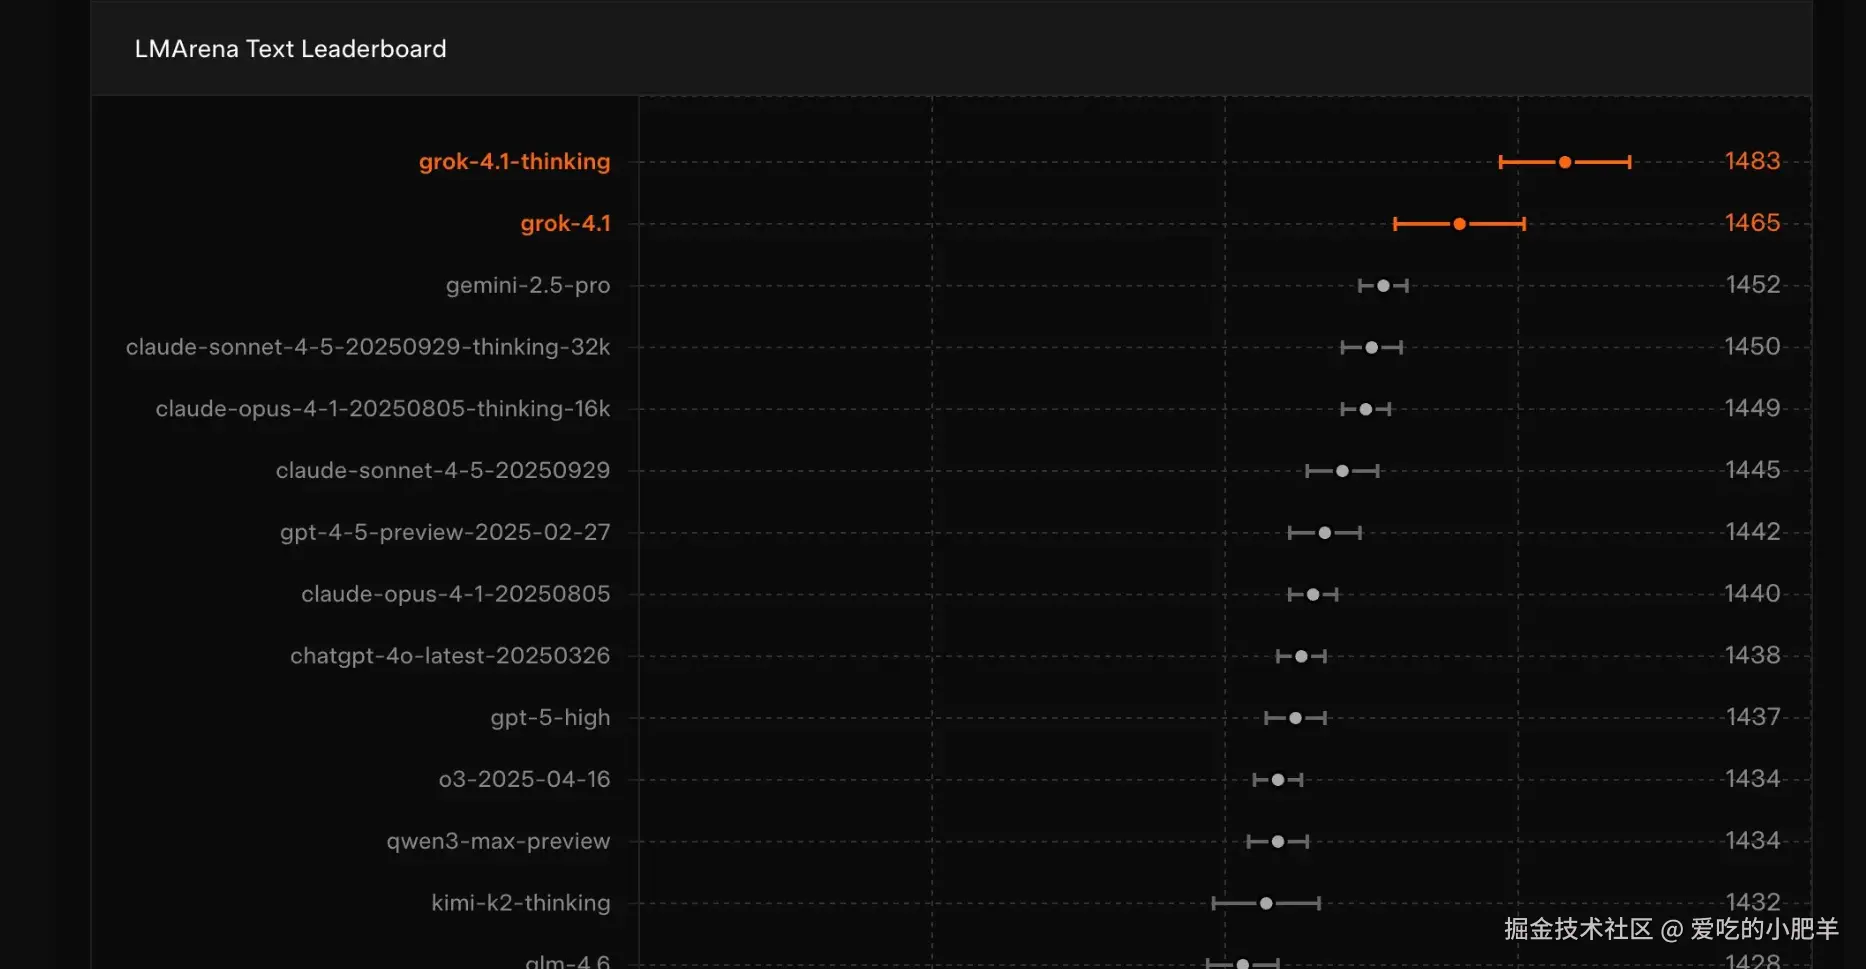Click claude-opus-4-1-20250805-thinking-16k label

(383, 409)
